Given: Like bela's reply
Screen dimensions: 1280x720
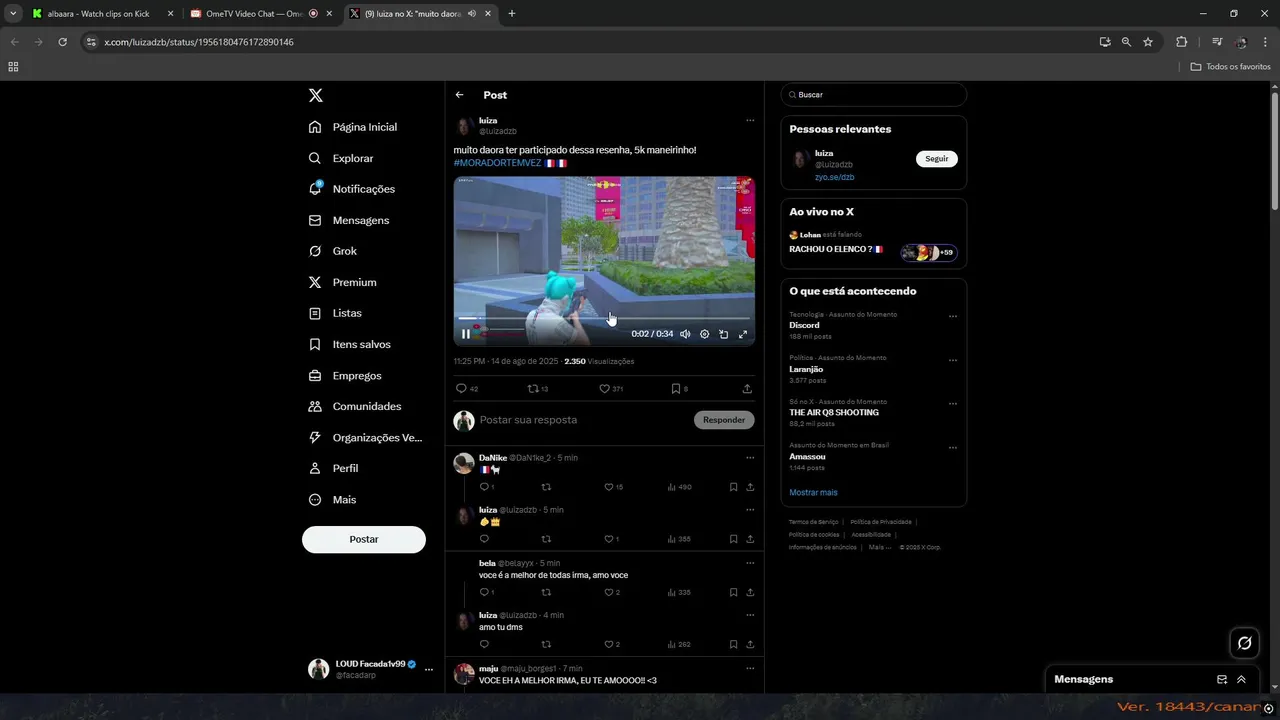Looking at the screenshot, I should coord(612,592).
